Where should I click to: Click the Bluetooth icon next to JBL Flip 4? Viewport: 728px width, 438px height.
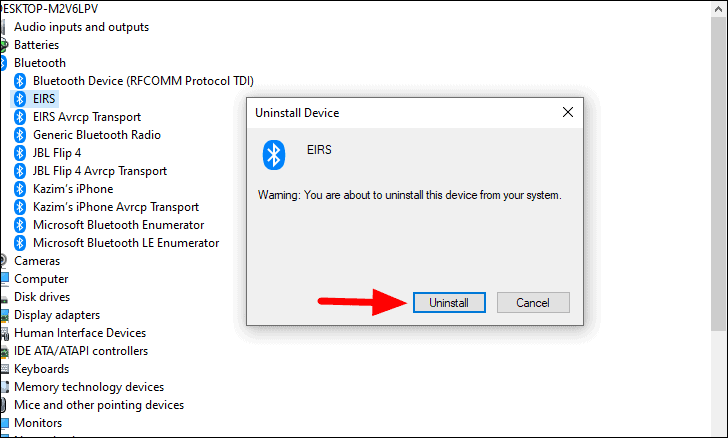(20, 153)
